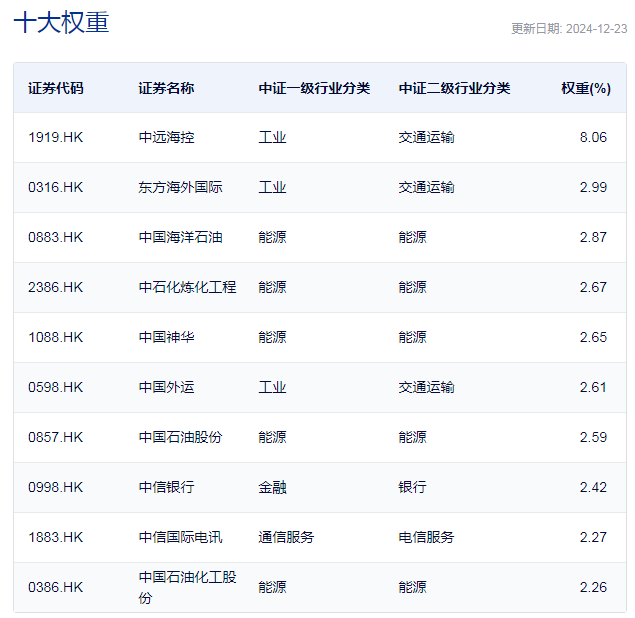Image resolution: width=635 pixels, height=618 pixels.
Task: Select the 金融 industry cell
Action: [x=272, y=487]
